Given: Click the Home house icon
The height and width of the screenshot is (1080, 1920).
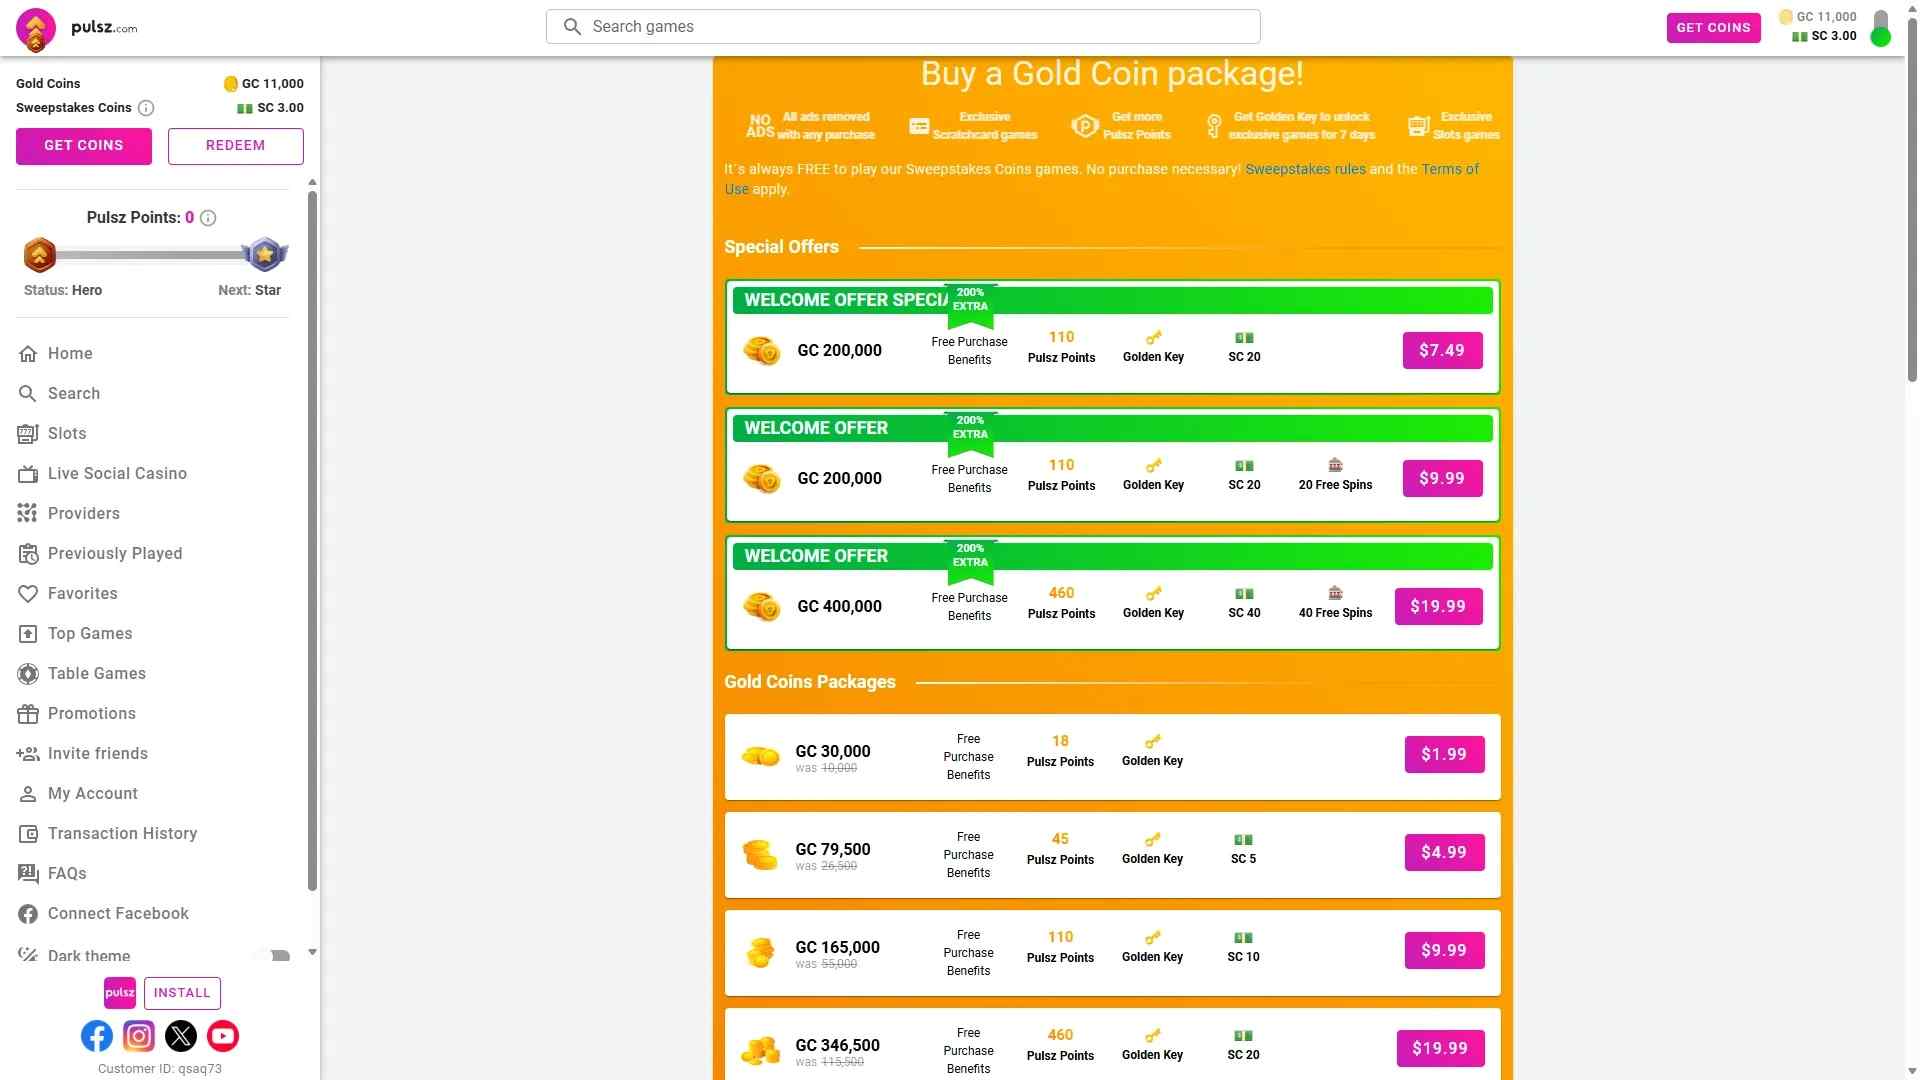Looking at the screenshot, I should coord(28,354).
